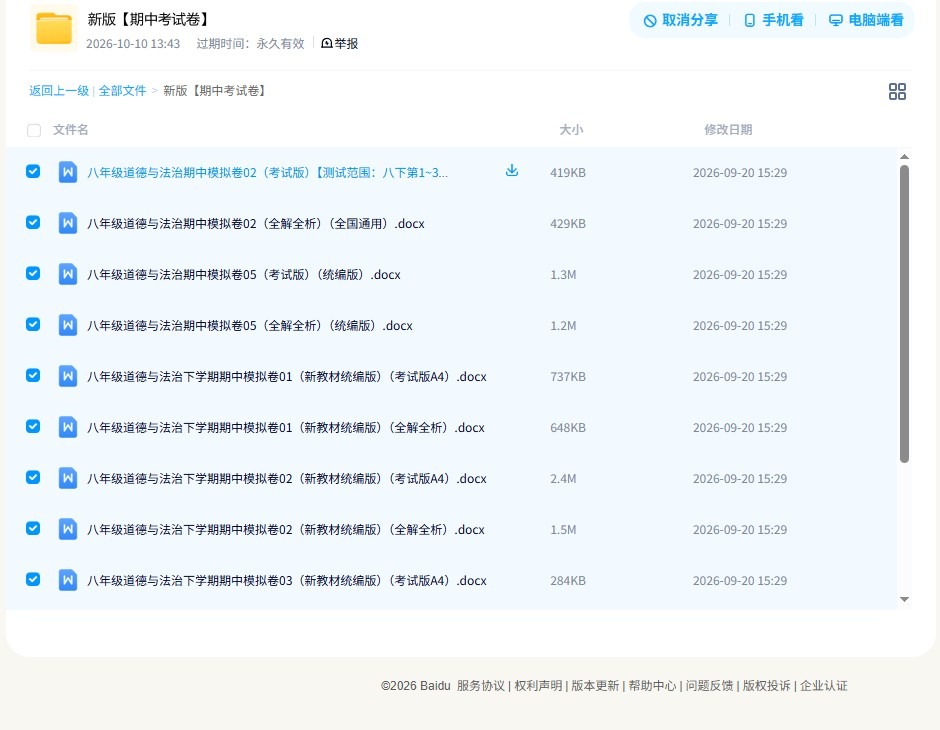The width and height of the screenshot is (940, 730).
Task: Click Word icon for 下学期期中模拟卷01(考试版A4) file
Action: pos(68,376)
